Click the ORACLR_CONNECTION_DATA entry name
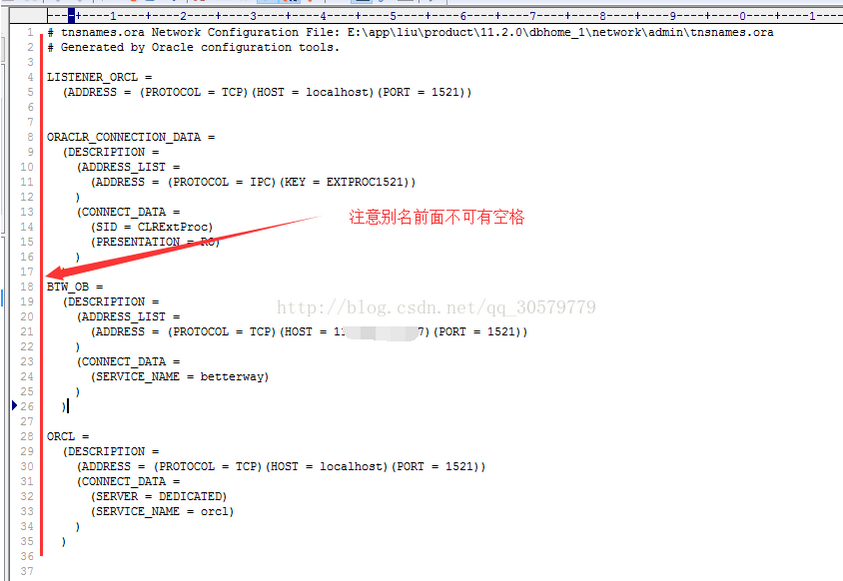 tap(124, 137)
